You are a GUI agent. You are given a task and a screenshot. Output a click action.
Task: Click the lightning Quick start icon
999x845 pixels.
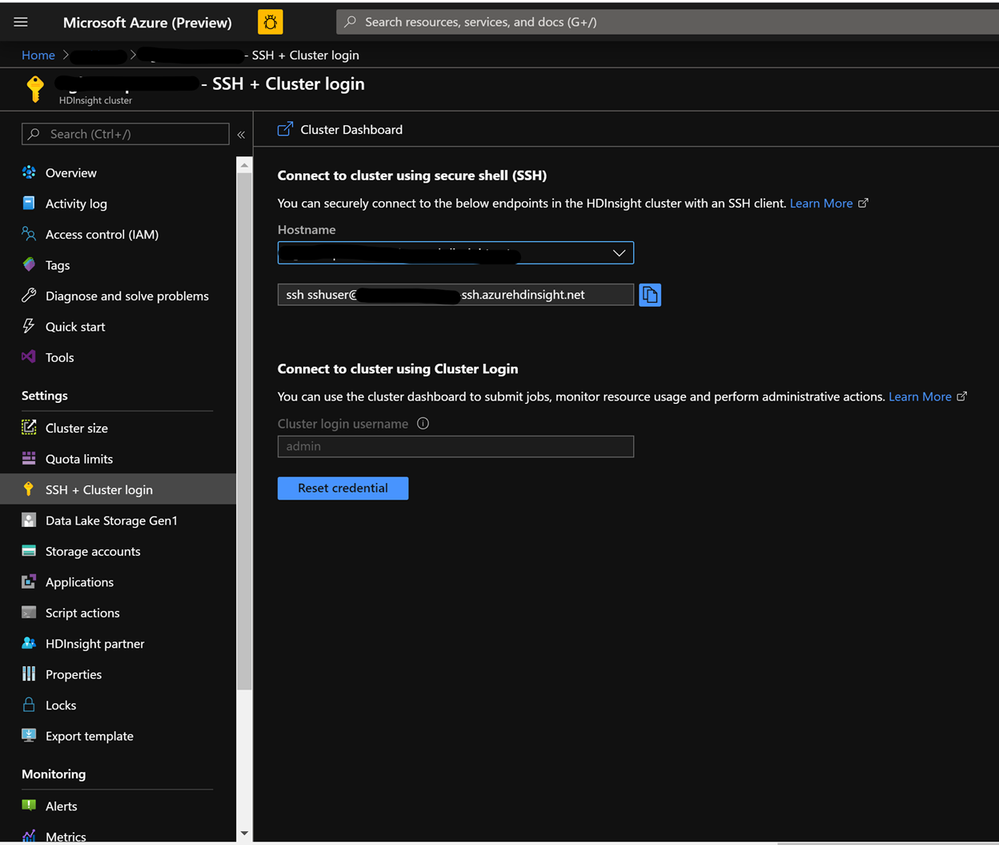click(29, 326)
